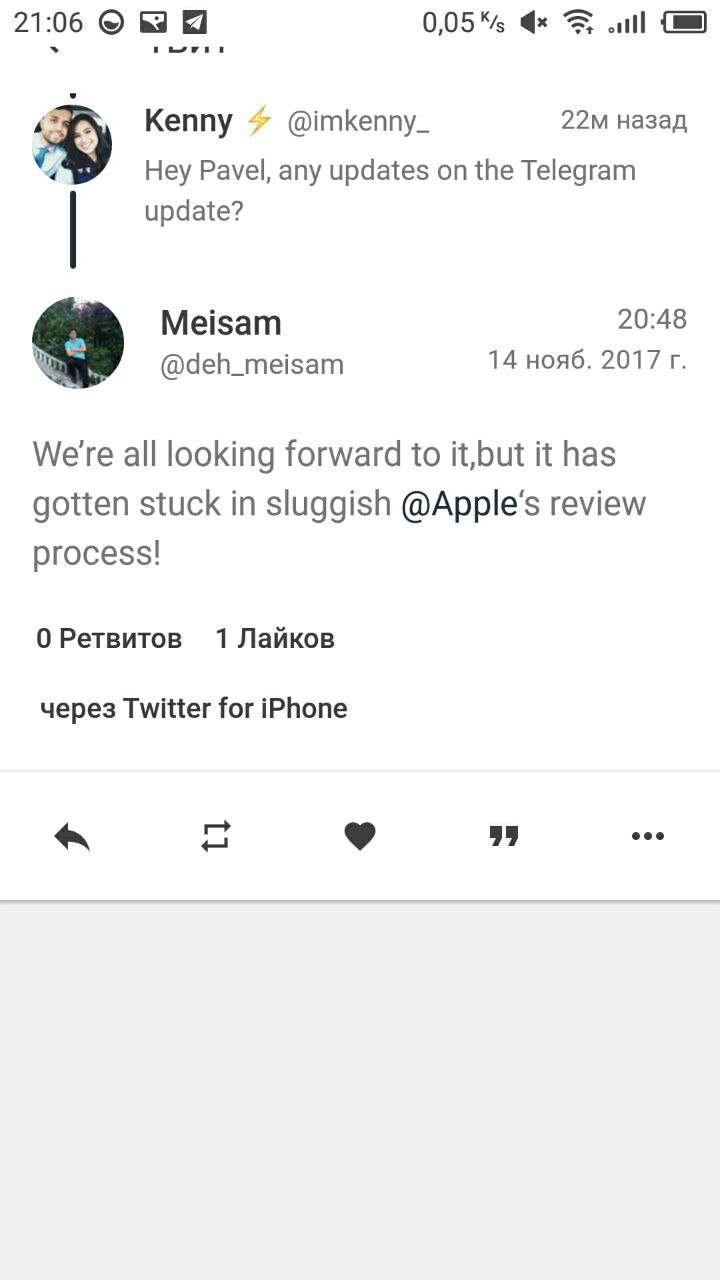Tap the через Twitter for iPhone source

[x=194, y=709]
